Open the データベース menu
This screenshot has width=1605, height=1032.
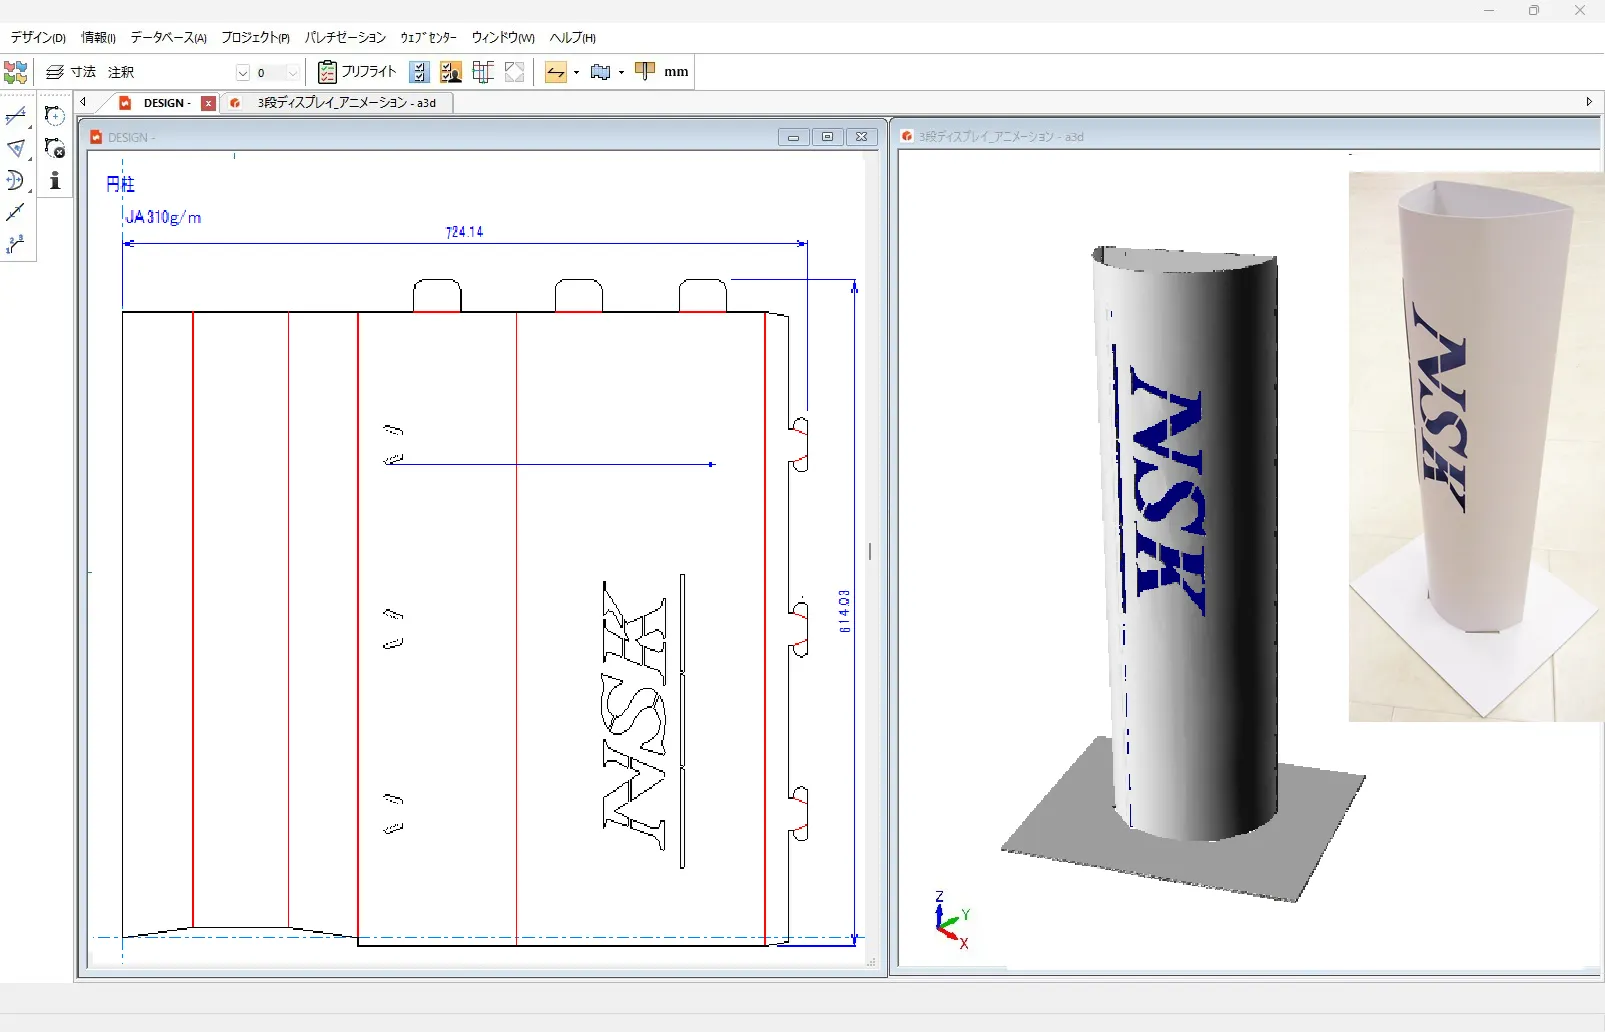pyautogui.click(x=168, y=38)
